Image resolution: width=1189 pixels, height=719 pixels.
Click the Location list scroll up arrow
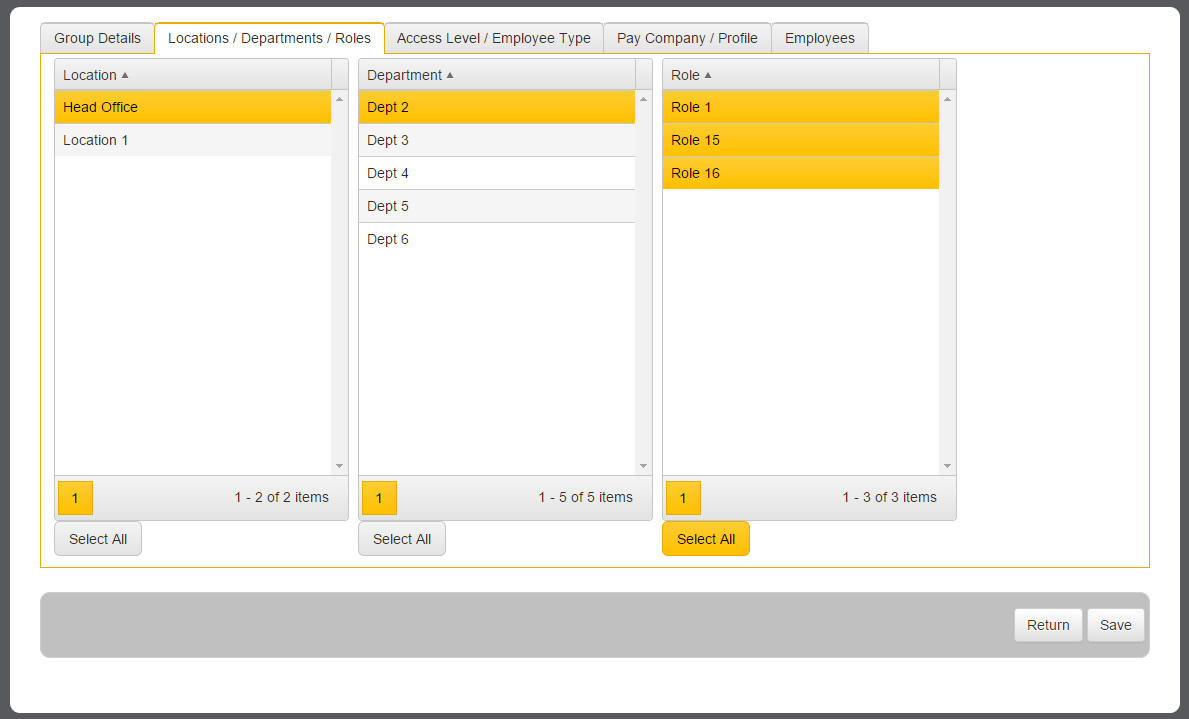tap(340, 99)
